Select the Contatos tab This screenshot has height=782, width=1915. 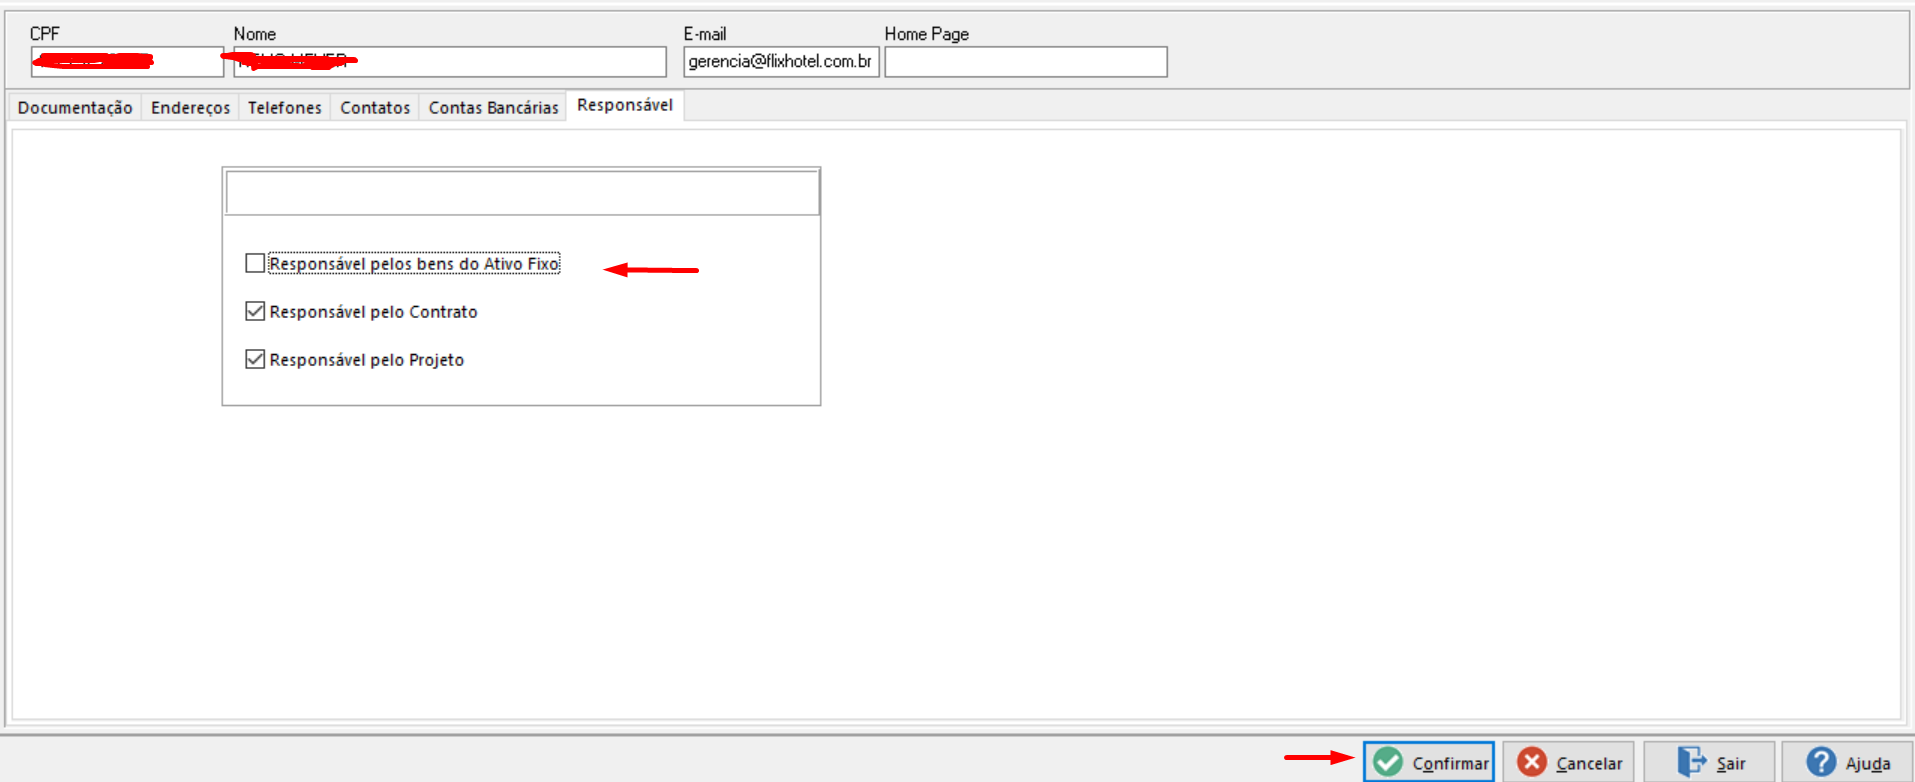click(375, 107)
